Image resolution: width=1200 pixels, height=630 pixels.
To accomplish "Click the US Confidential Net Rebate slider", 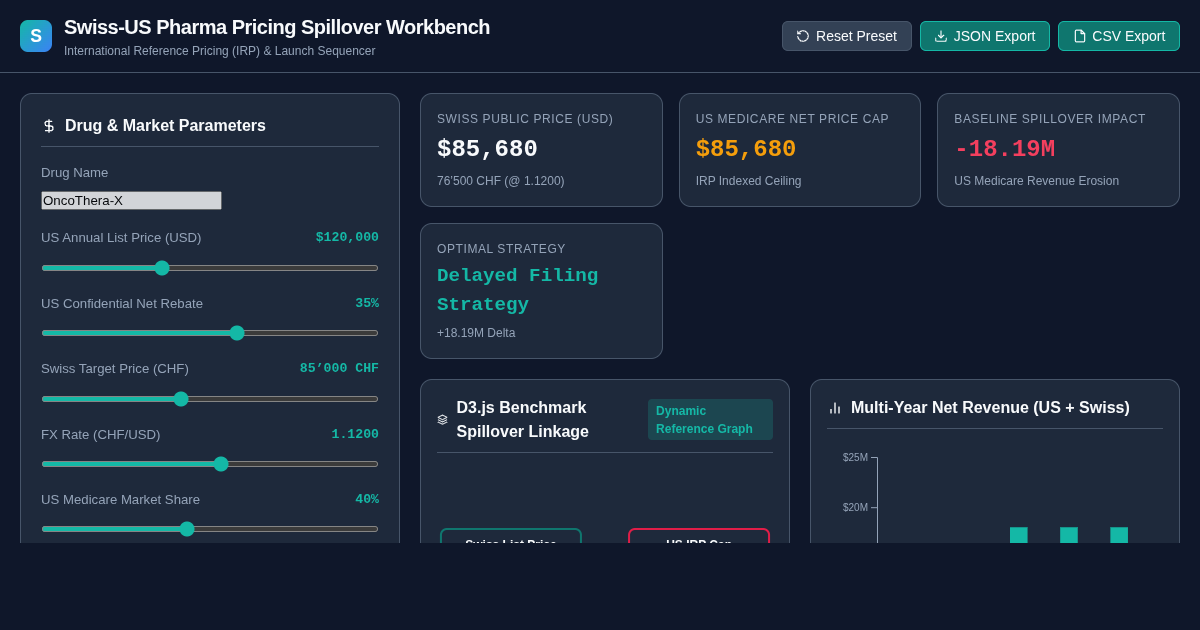I will pos(210,333).
